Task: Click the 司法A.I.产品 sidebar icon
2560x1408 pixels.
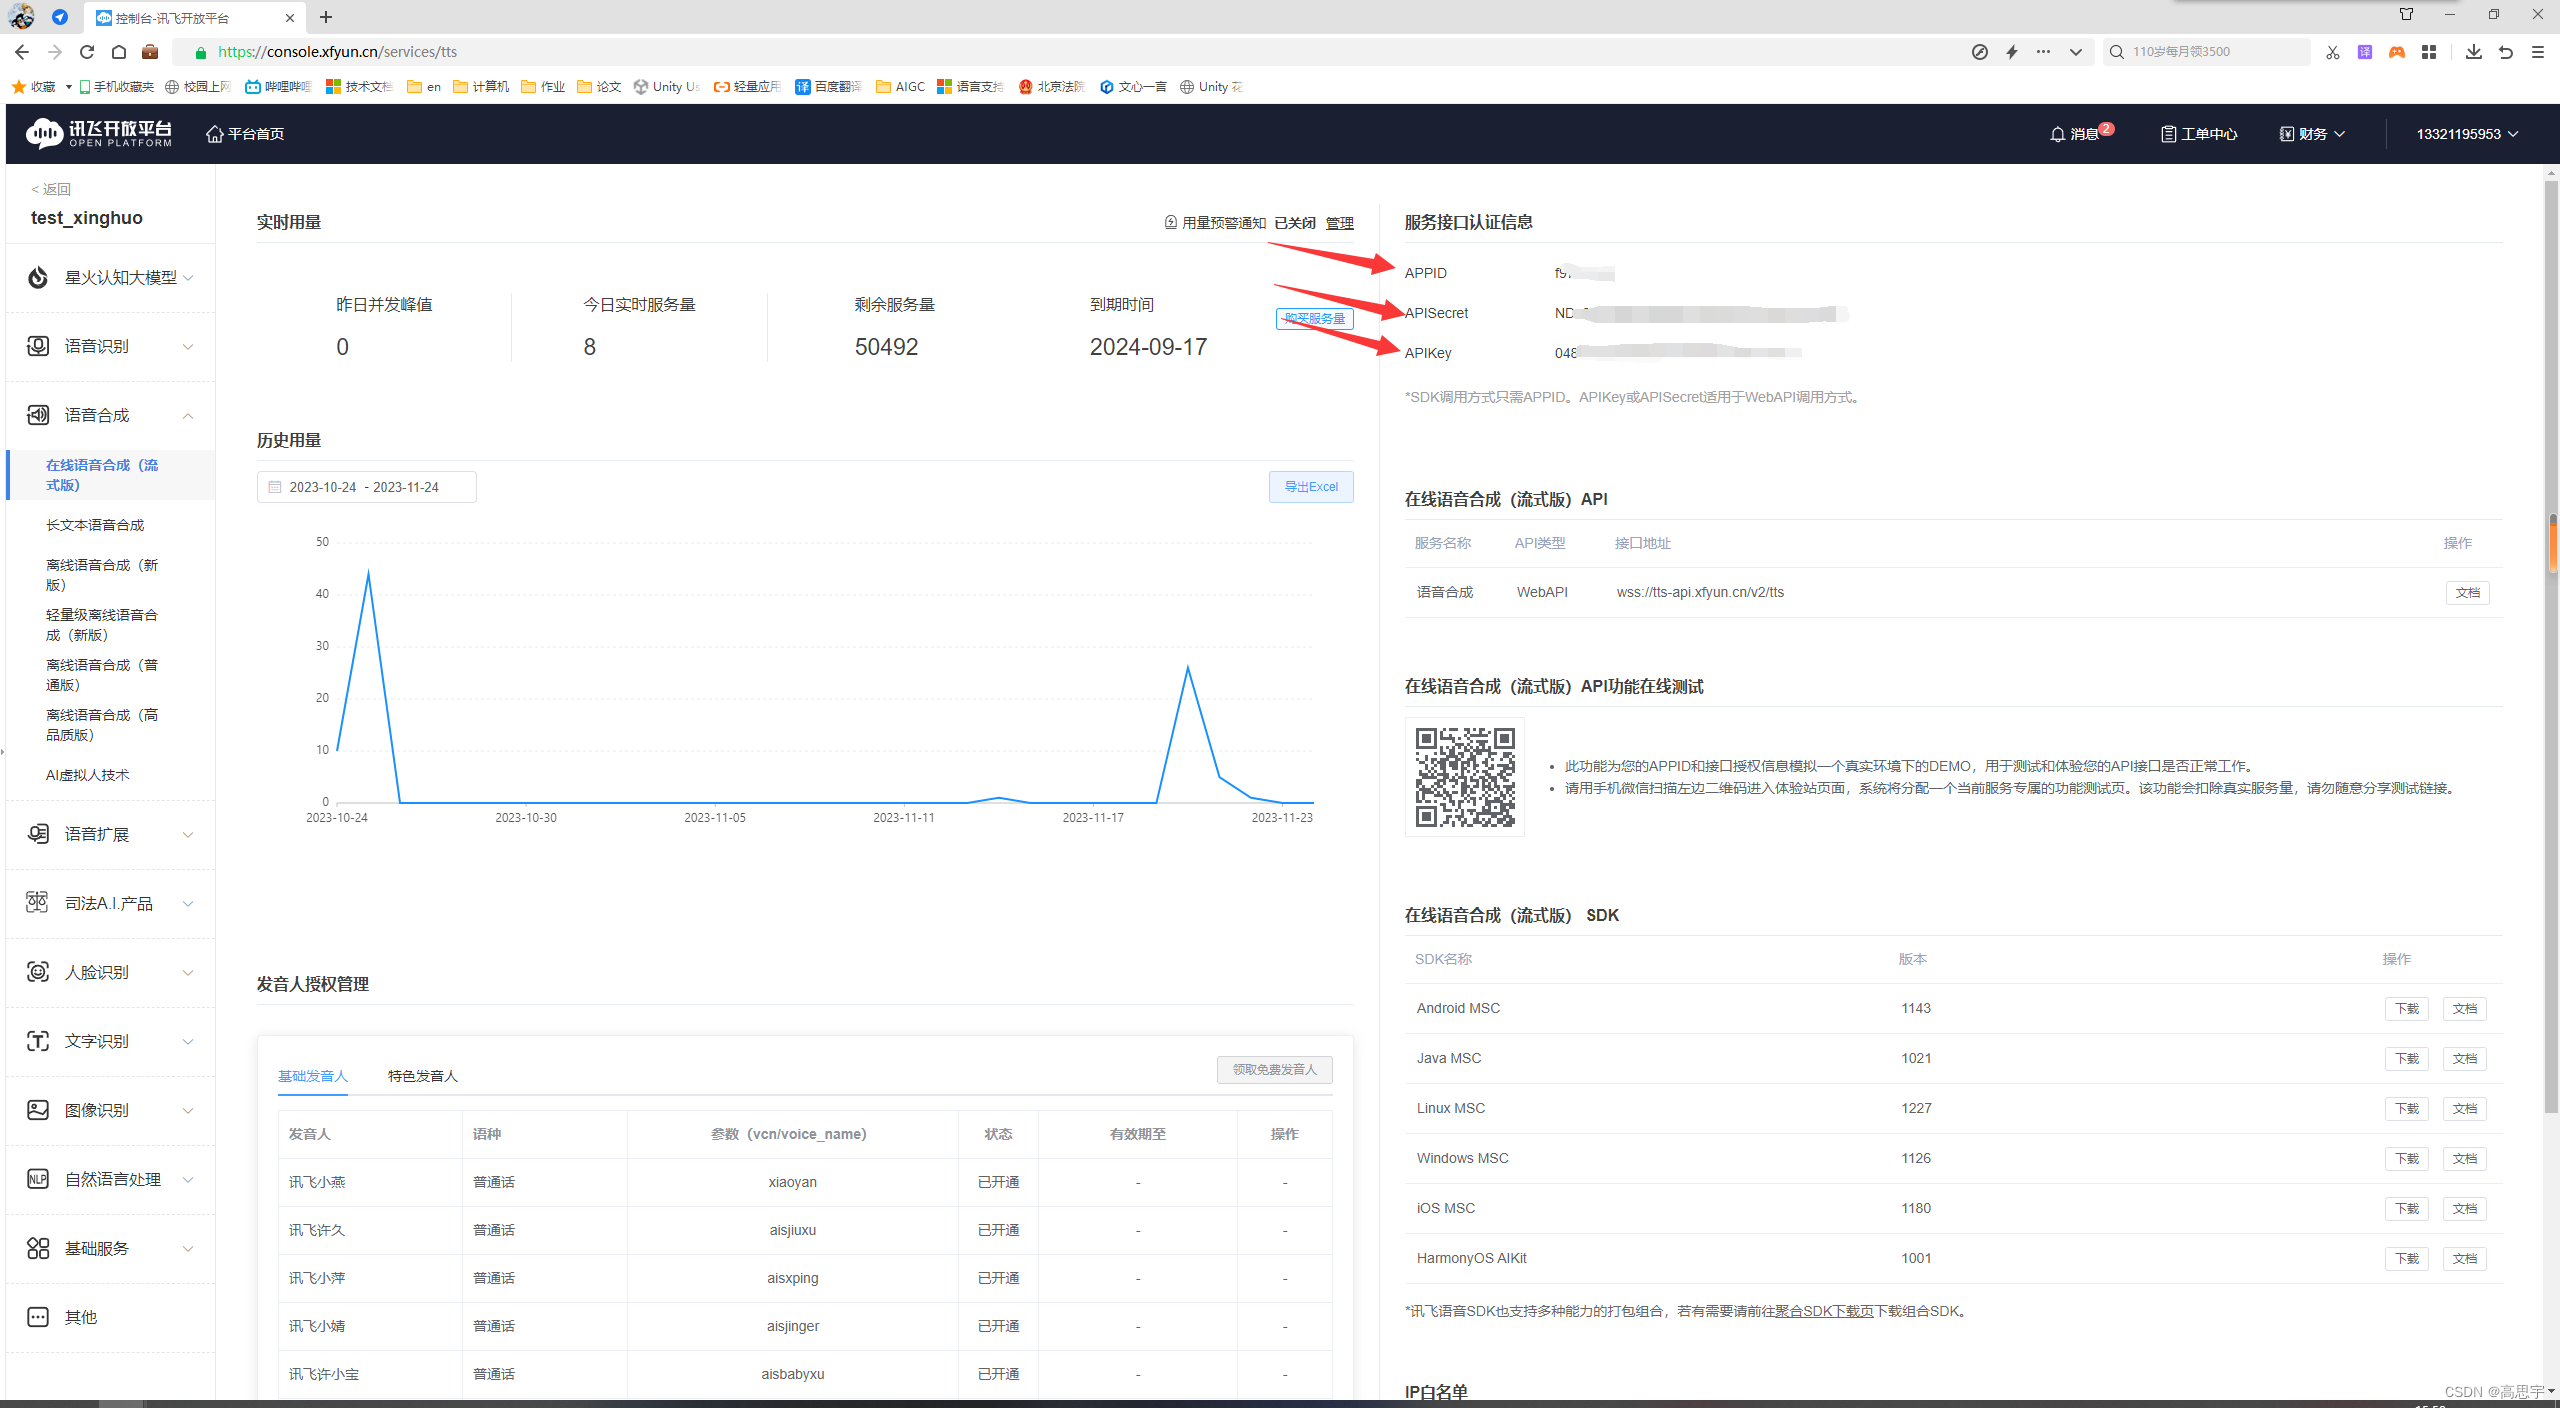Action: click(x=38, y=903)
